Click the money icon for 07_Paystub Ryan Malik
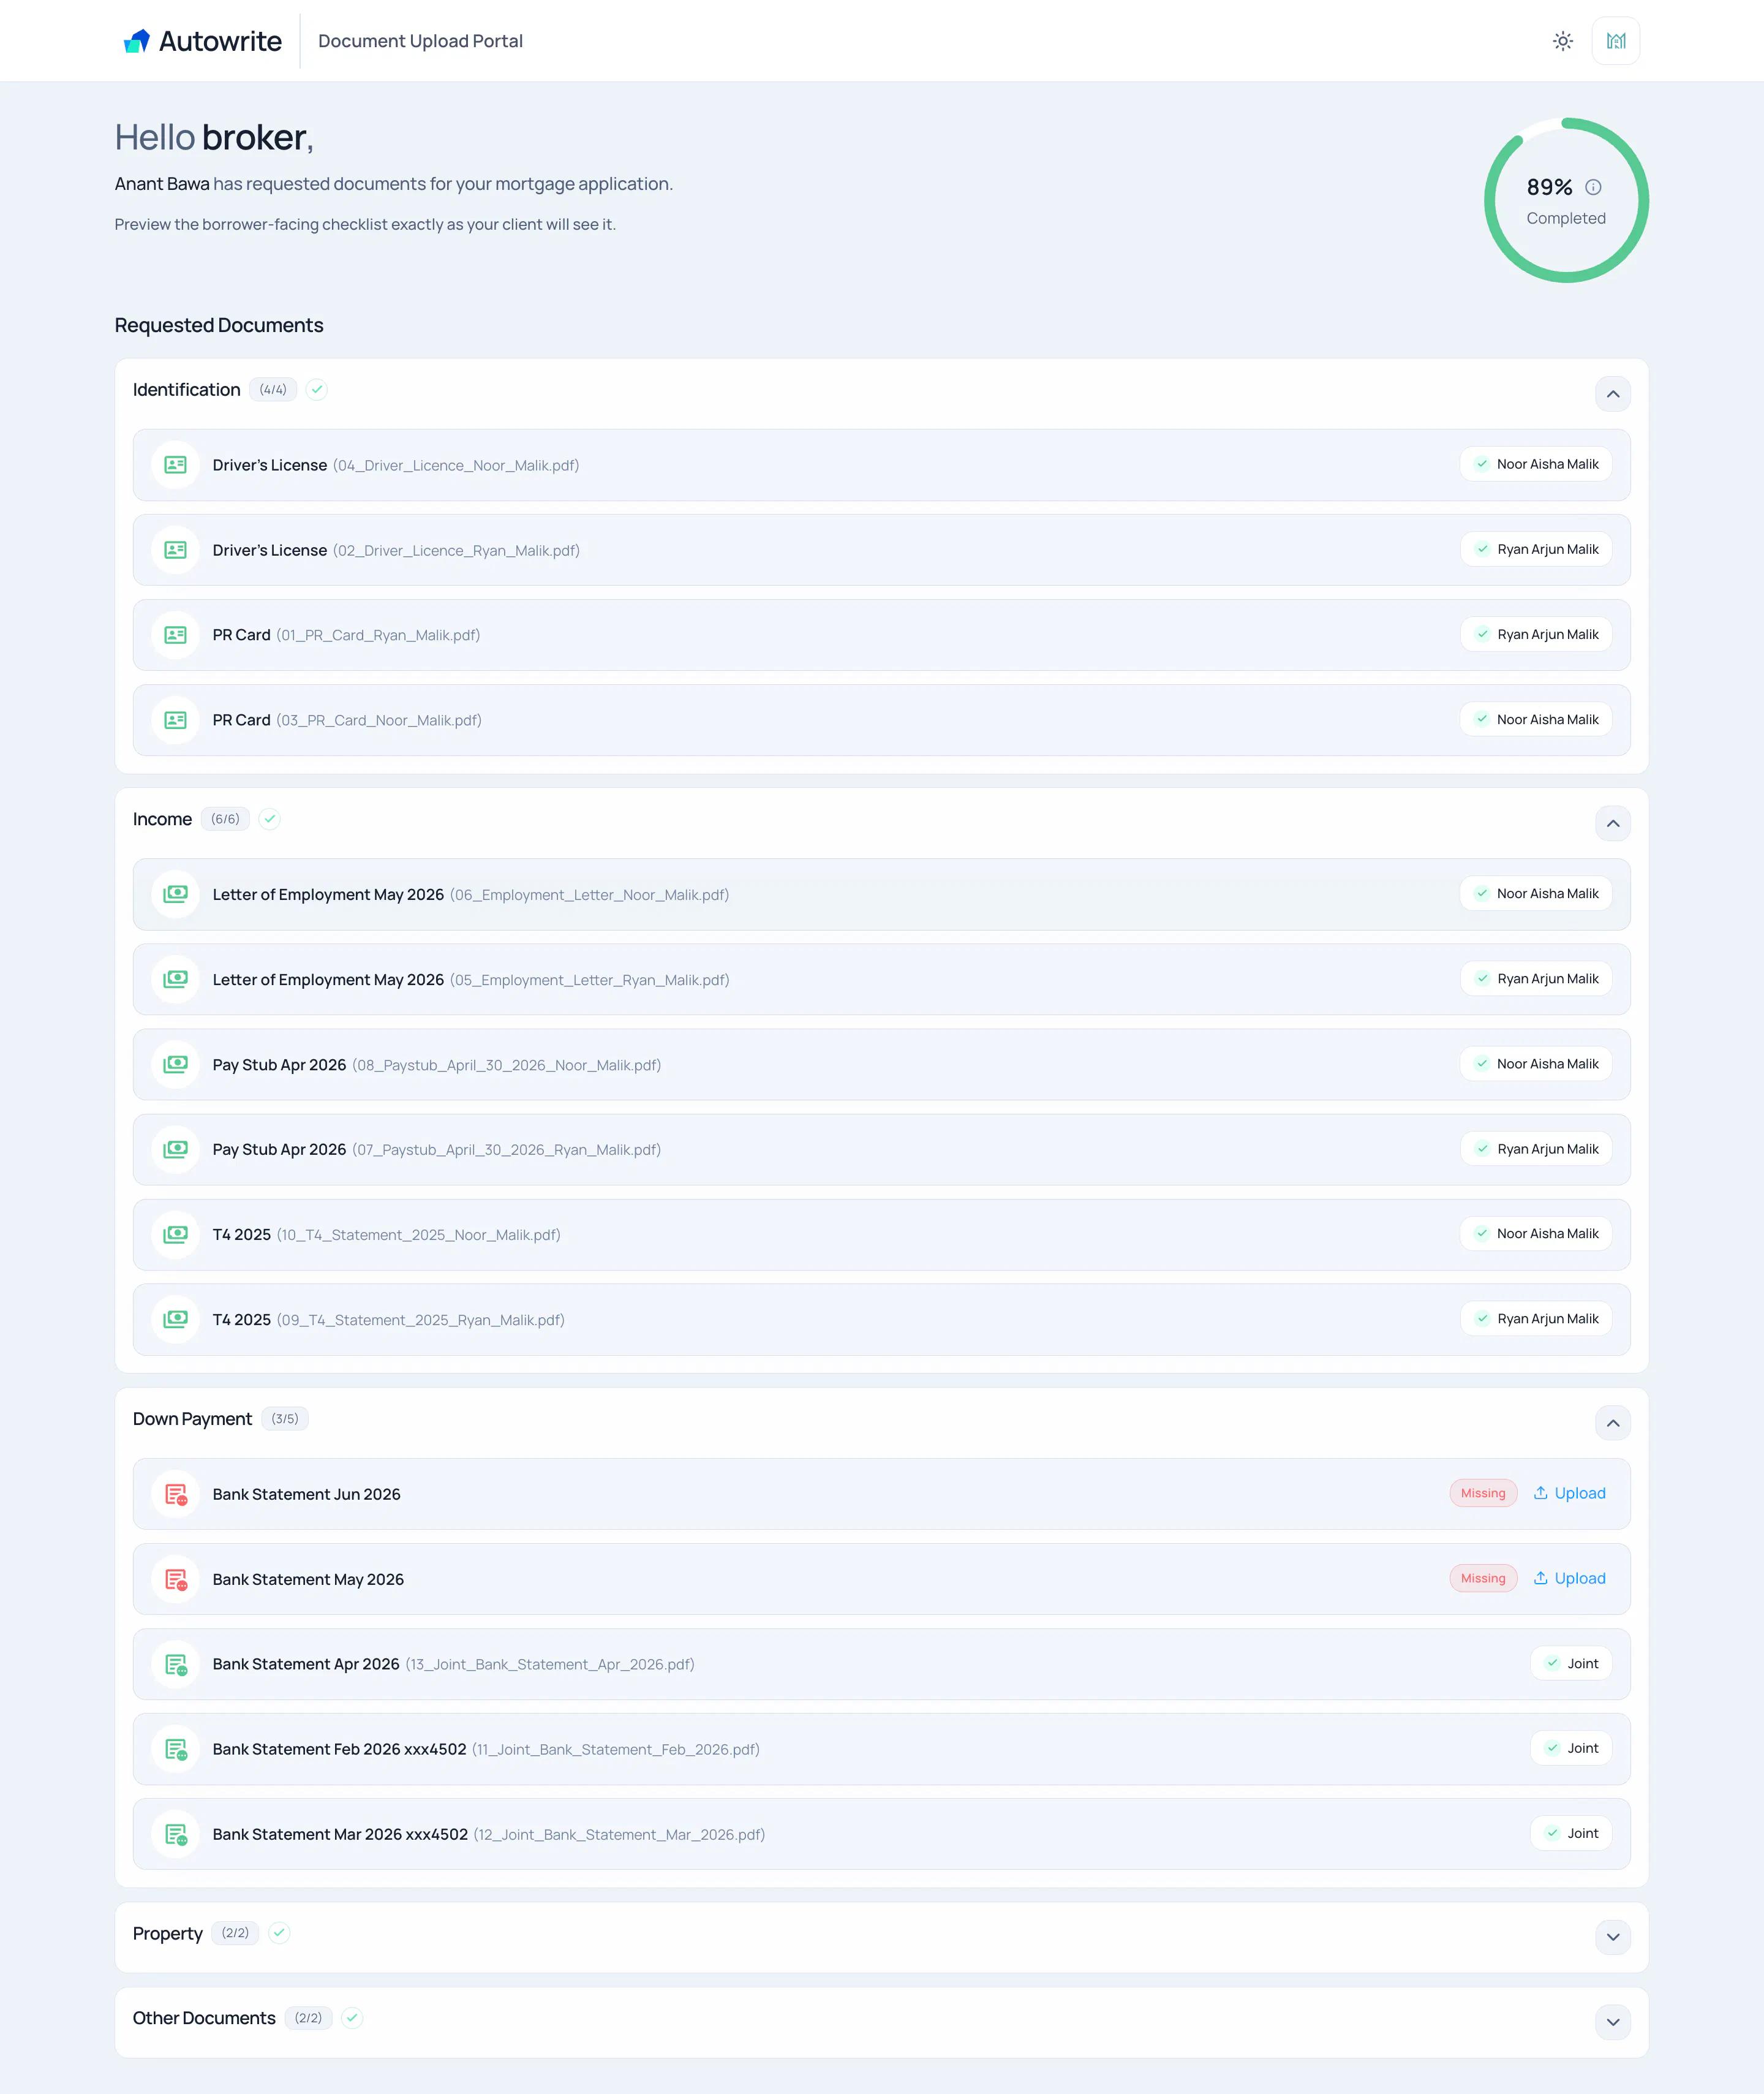The image size is (1764, 2094). click(x=175, y=1149)
